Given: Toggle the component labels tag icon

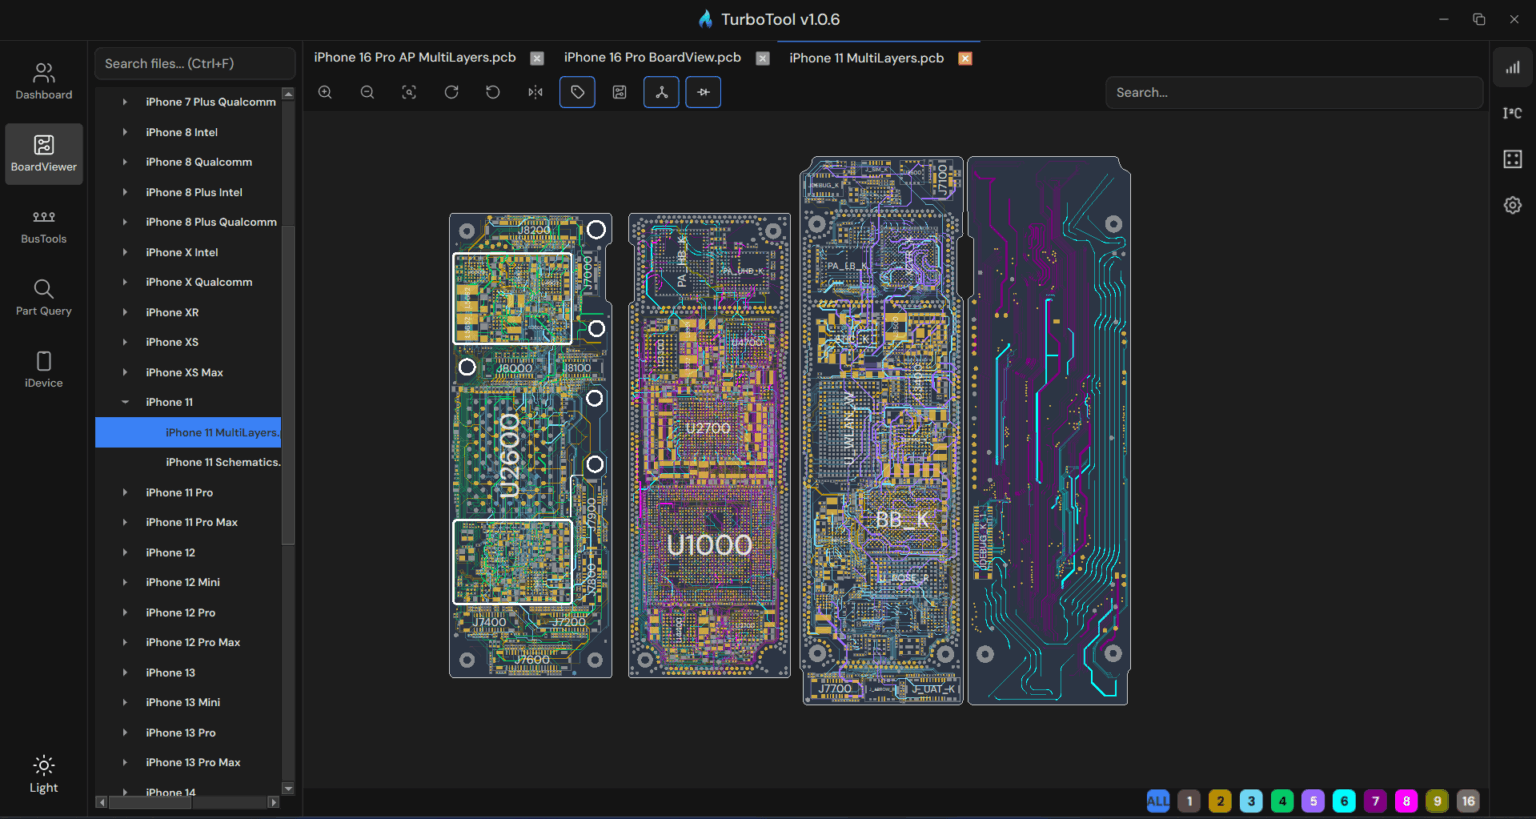Looking at the screenshot, I should pyautogui.click(x=577, y=91).
